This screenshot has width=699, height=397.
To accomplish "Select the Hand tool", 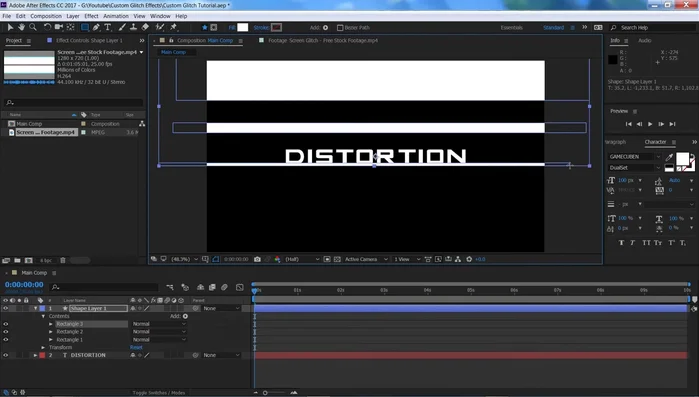I will click(x=21, y=27).
